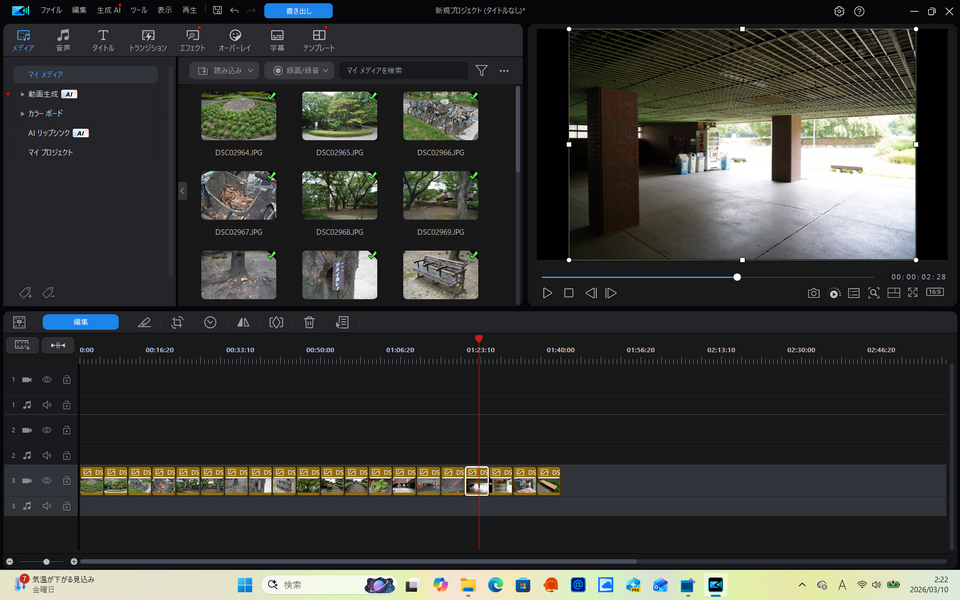Click the flip/mirror icon in timeline toolbar
The height and width of the screenshot is (600, 960).
[243, 322]
